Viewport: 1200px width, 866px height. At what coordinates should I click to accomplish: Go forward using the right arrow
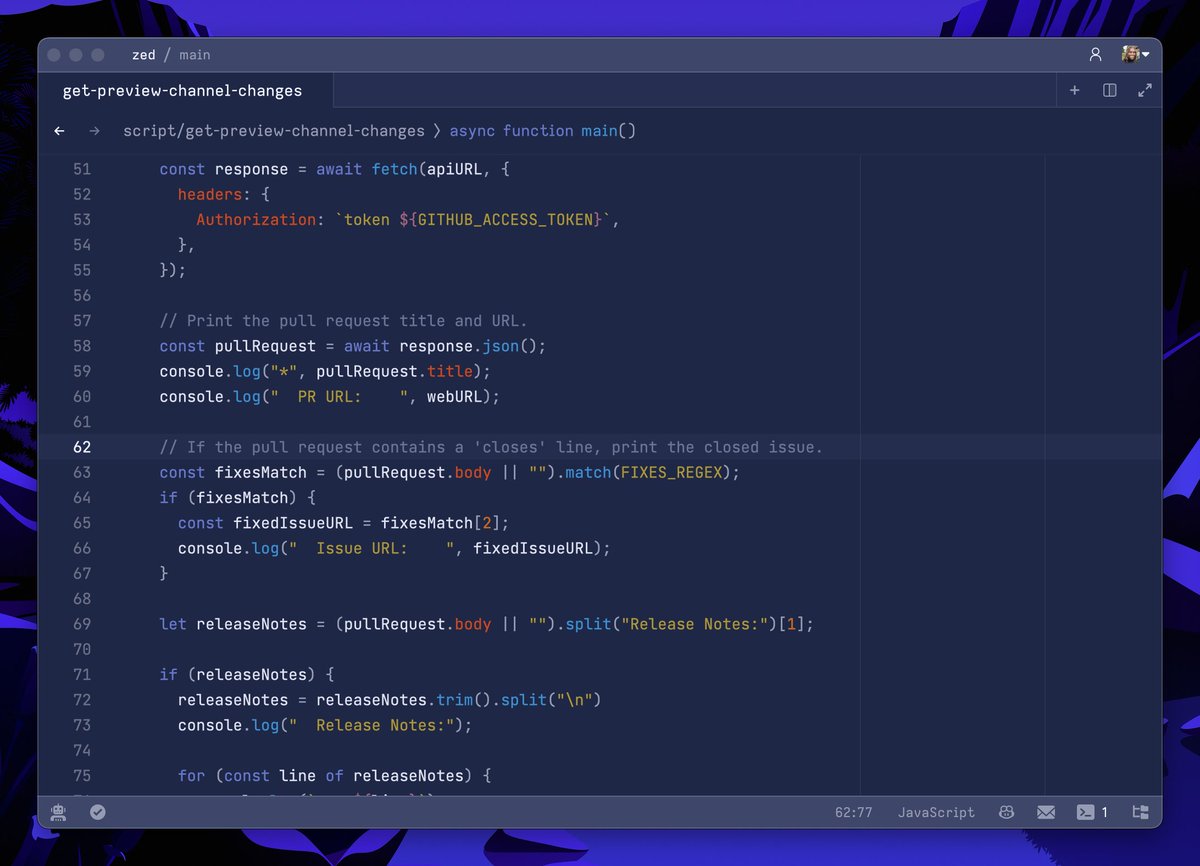94,131
